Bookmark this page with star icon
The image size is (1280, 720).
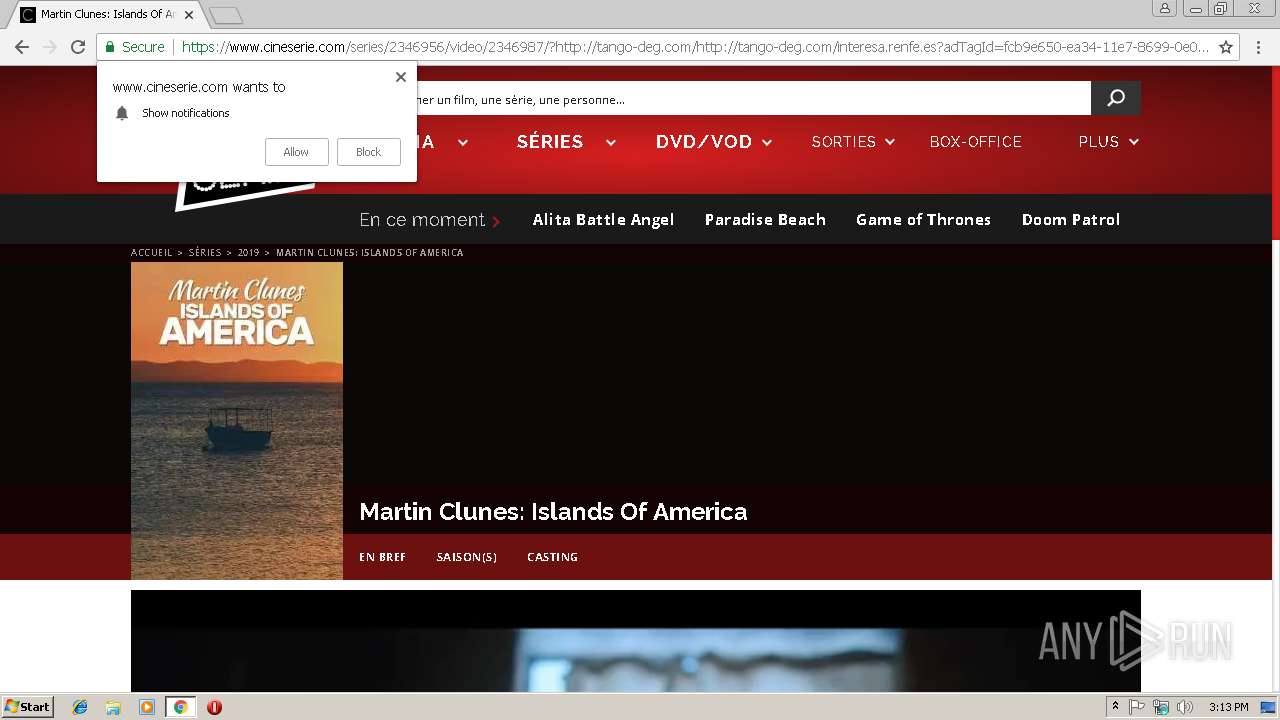(1226, 47)
